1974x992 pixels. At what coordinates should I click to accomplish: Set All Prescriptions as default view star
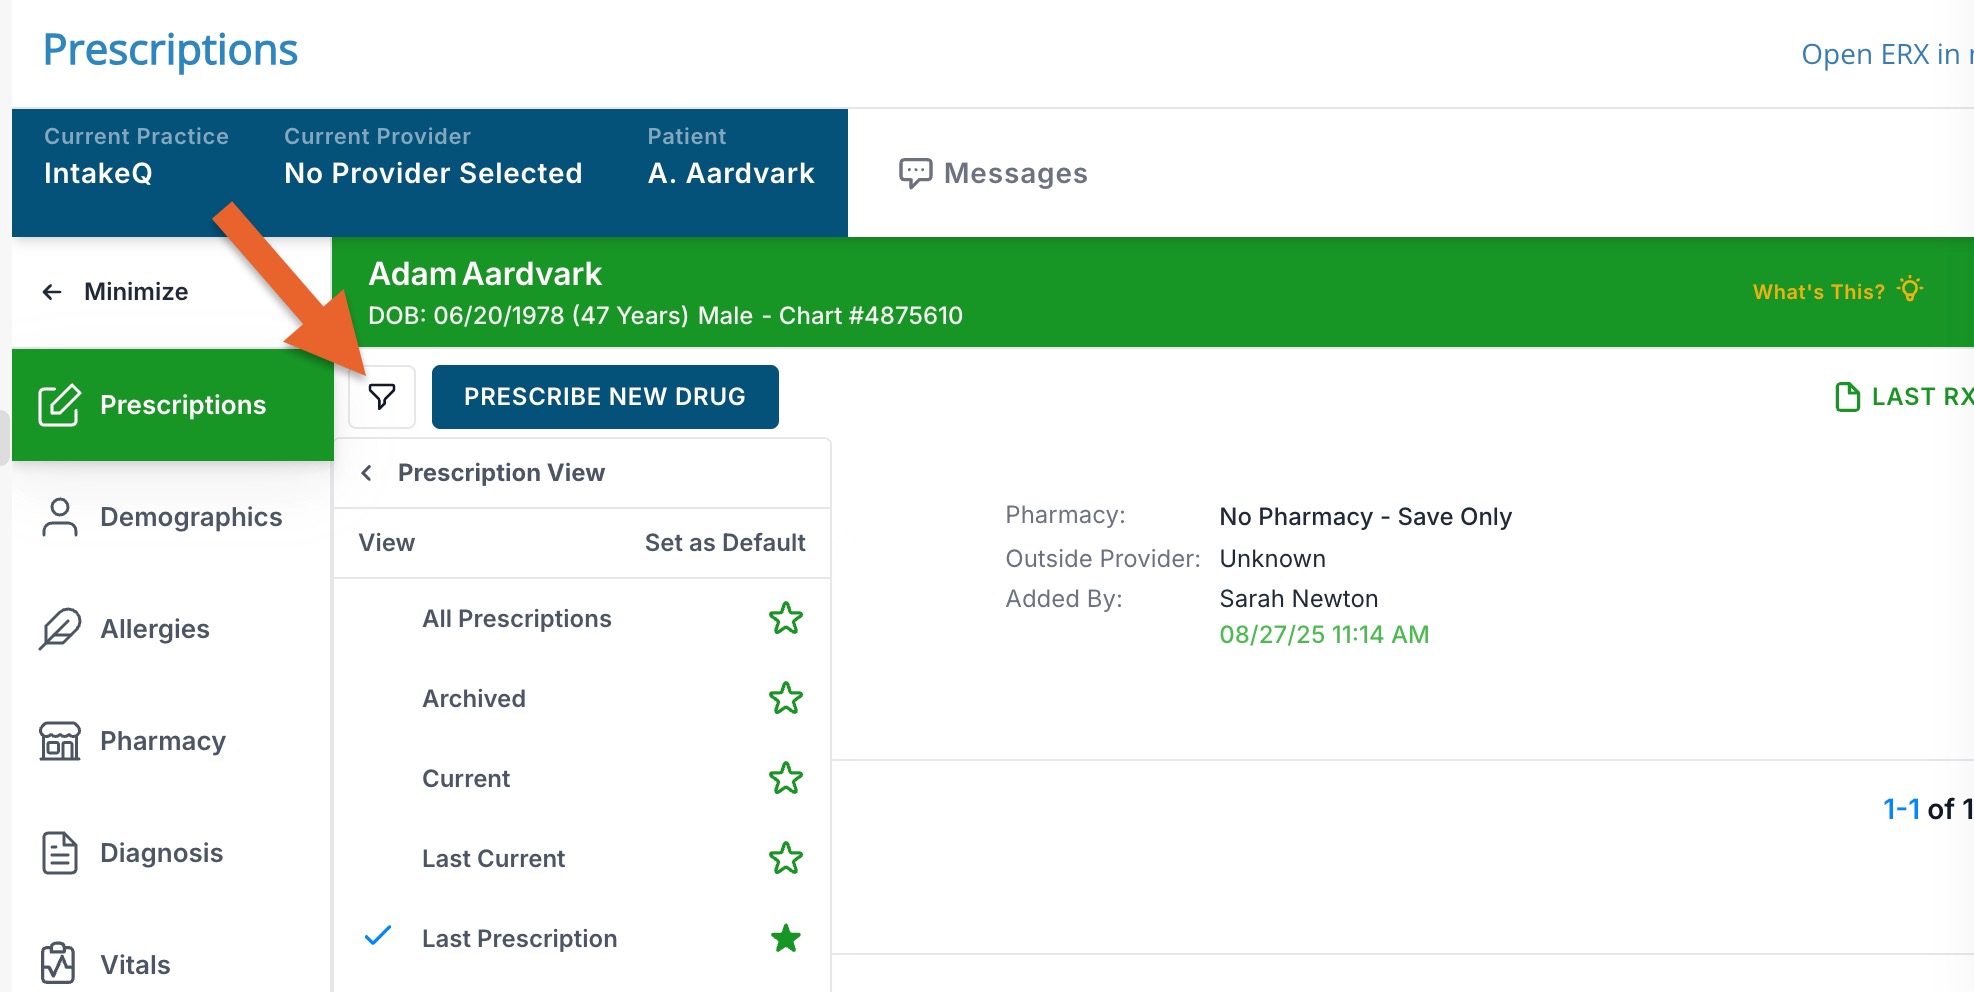point(786,619)
